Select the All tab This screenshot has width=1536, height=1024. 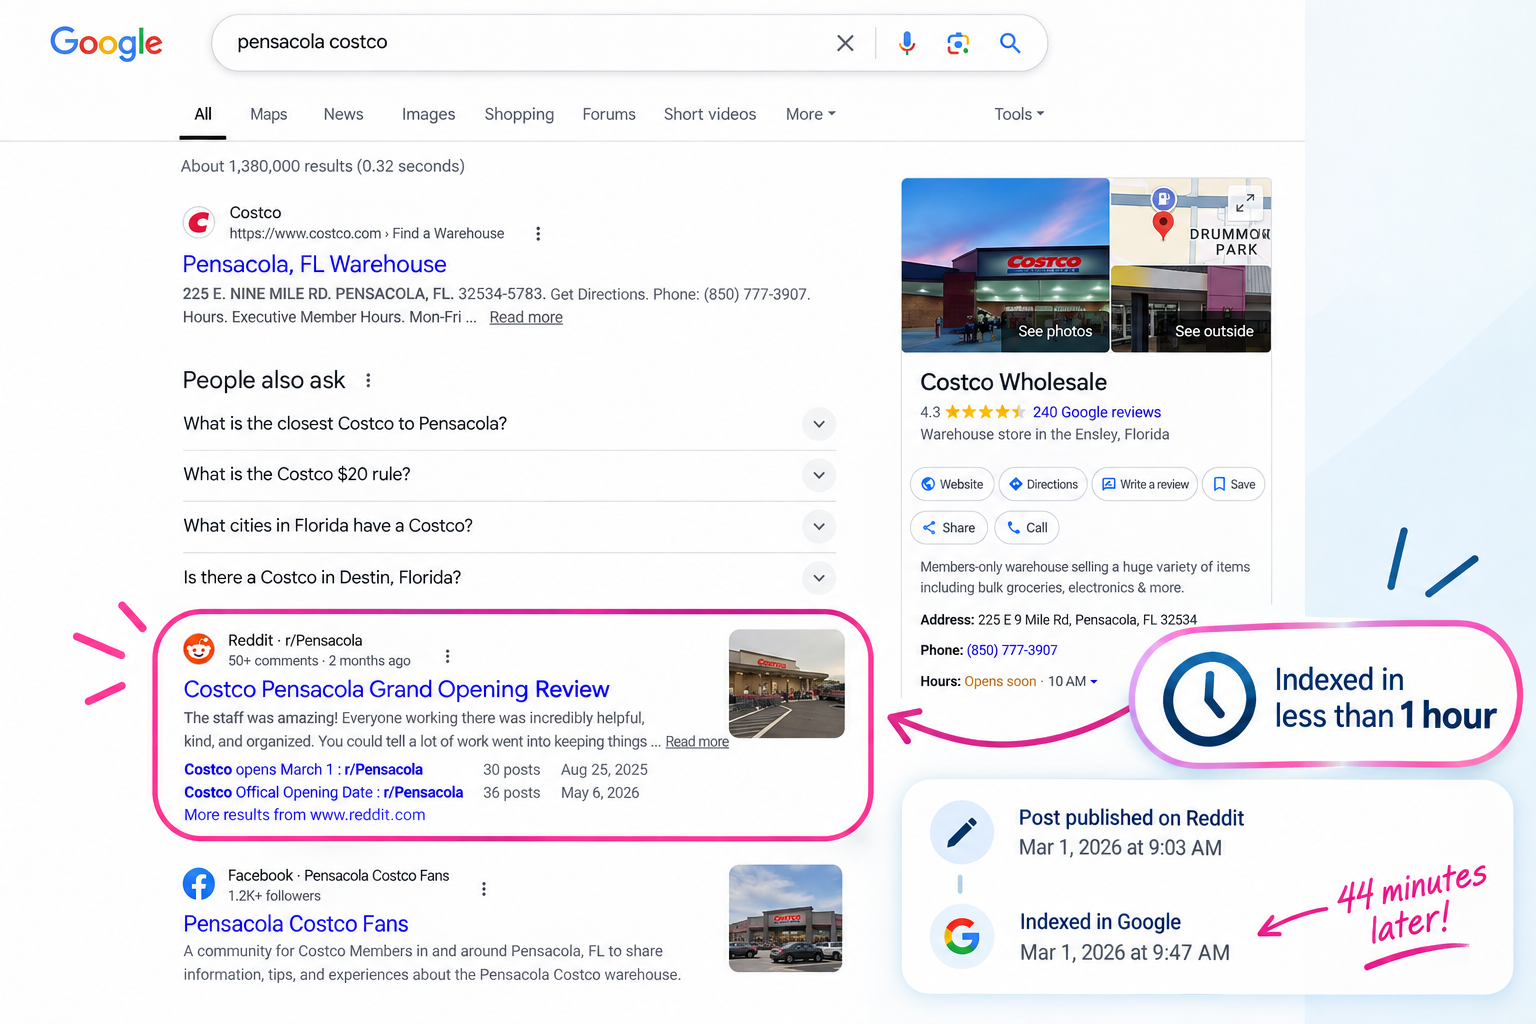pyautogui.click(x=203, y=114)
